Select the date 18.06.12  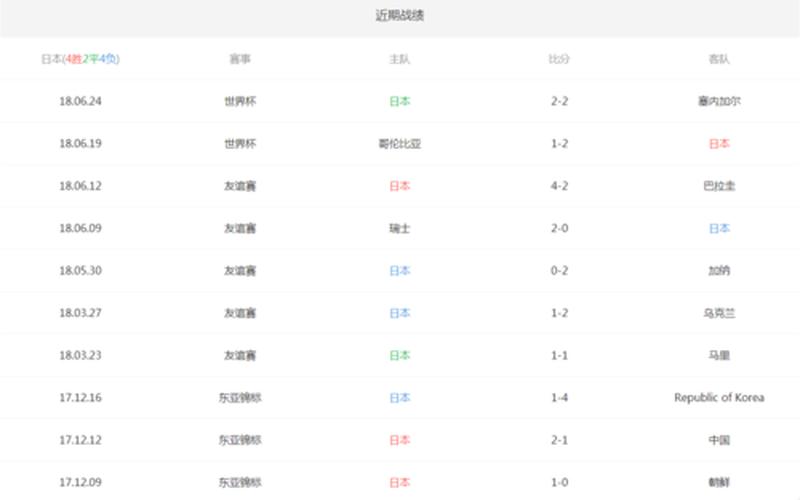tap(80, 186)
